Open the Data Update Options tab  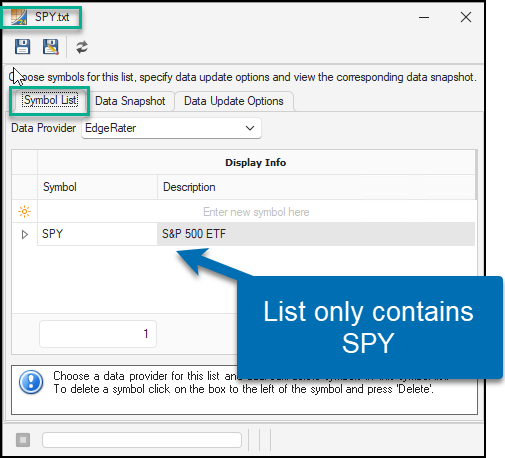coord(234,101)
